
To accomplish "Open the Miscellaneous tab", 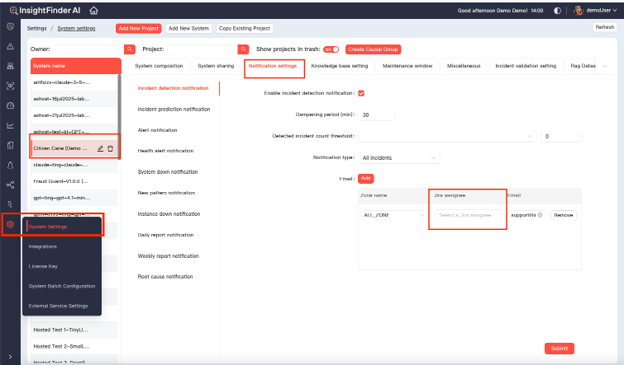I will [x=464, y=66].
